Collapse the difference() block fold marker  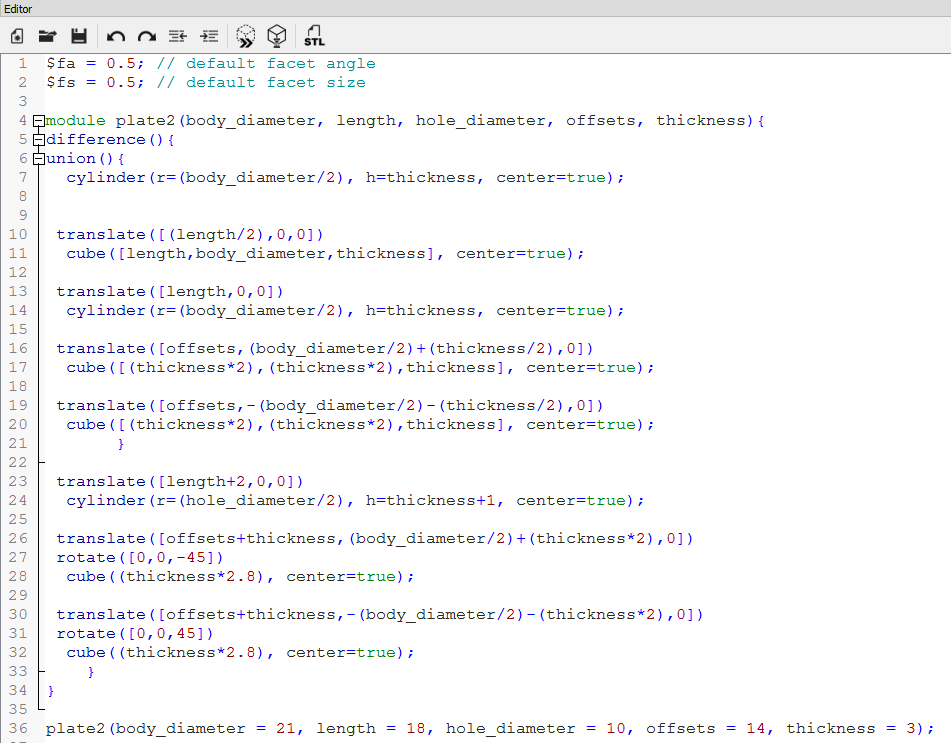point(38,140)
